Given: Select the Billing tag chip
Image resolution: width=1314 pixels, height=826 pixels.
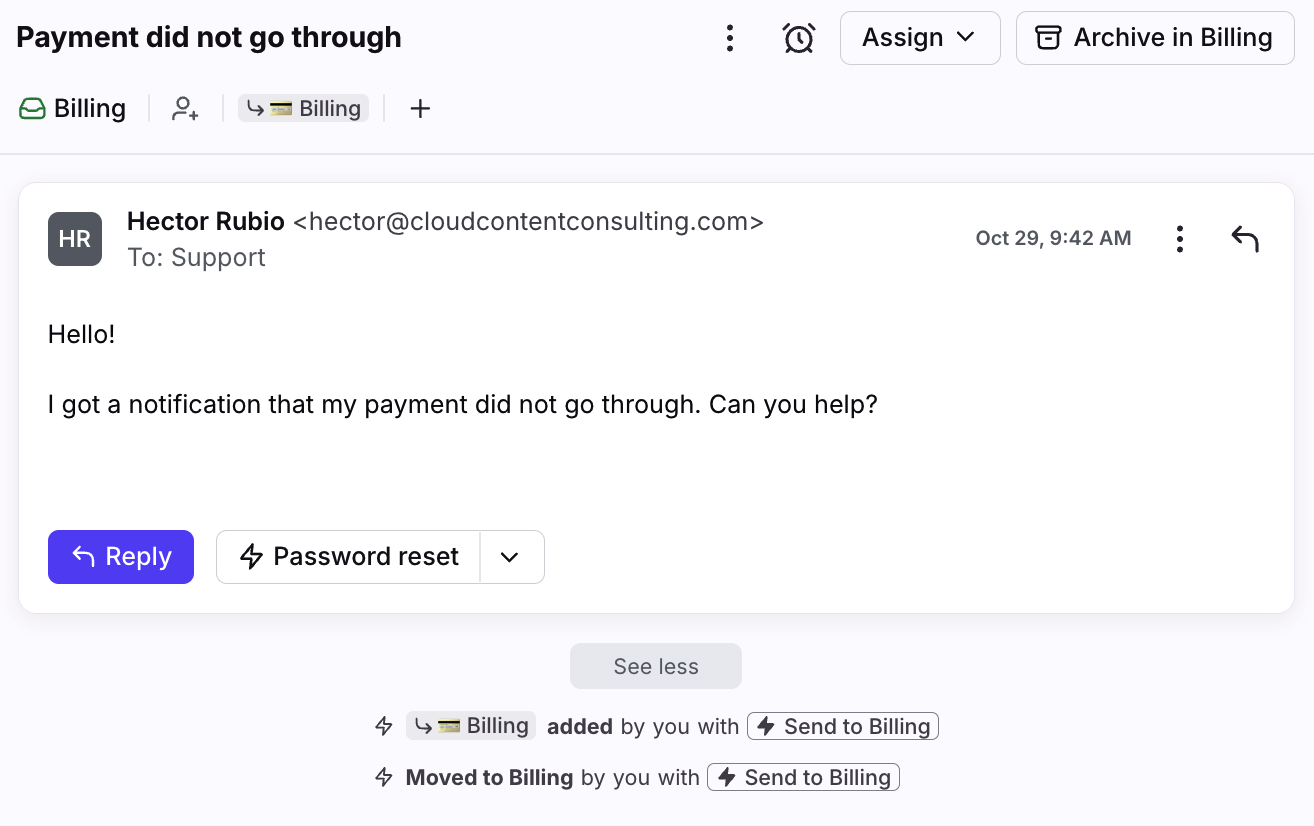Looking at the screenshot, I should coord(303,108).
